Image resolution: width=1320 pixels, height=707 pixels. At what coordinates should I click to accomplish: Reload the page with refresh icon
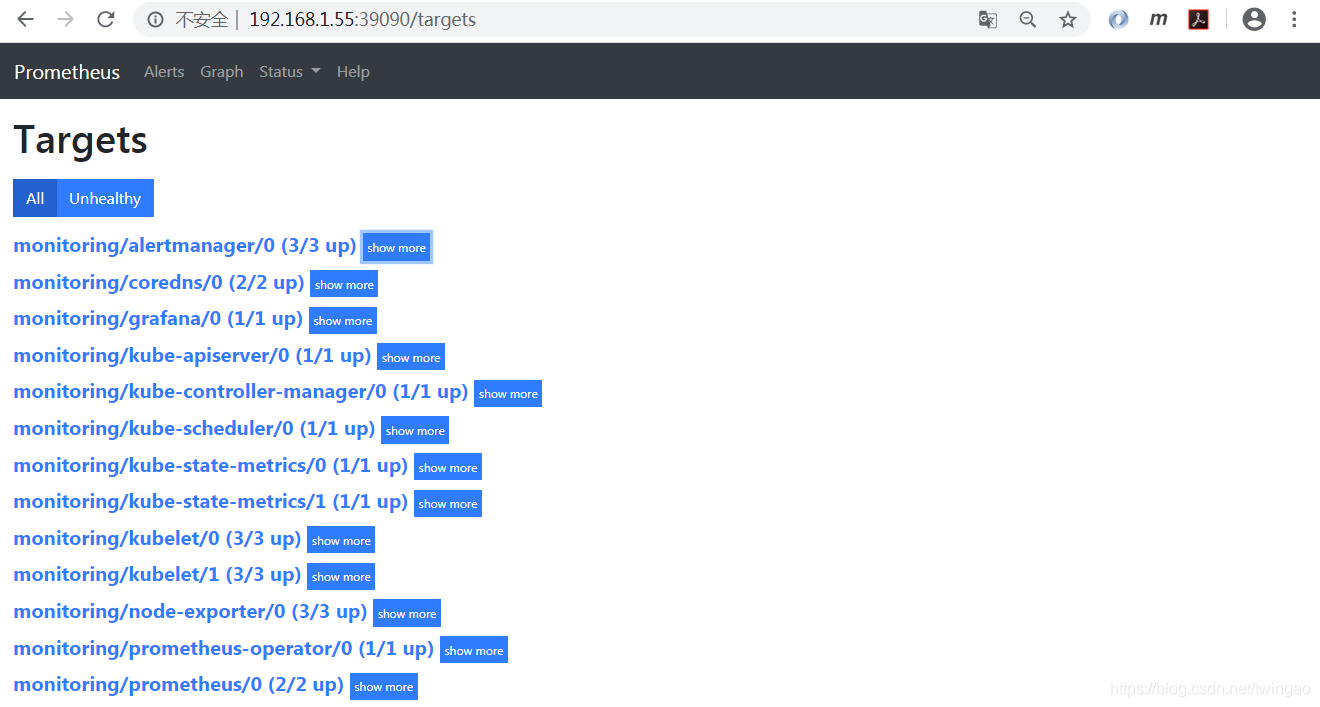point(105,19)
